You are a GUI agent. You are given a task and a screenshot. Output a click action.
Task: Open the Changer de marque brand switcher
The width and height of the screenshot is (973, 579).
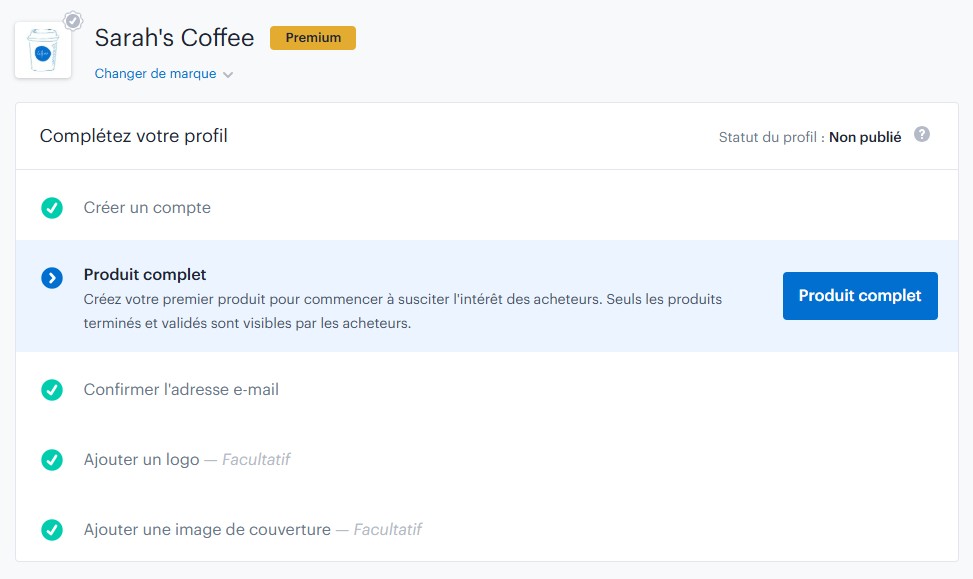(155, 74)
